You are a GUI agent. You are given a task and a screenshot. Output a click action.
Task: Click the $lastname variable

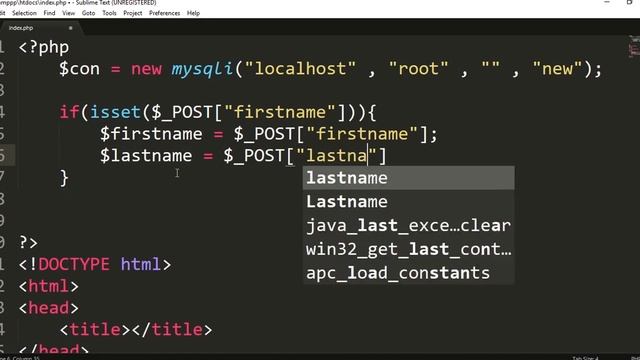pos(146,156)
